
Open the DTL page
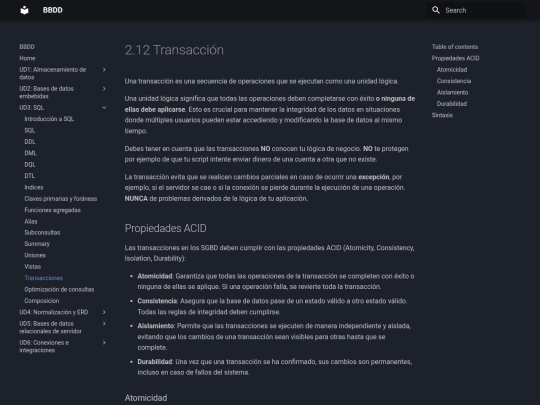point(30,176)
